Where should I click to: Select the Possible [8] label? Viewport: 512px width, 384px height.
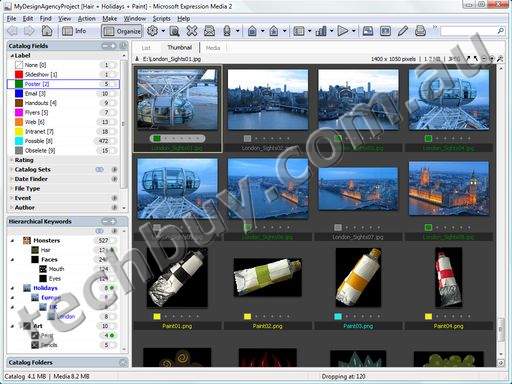pyautogui.click(x=39, y=141)
